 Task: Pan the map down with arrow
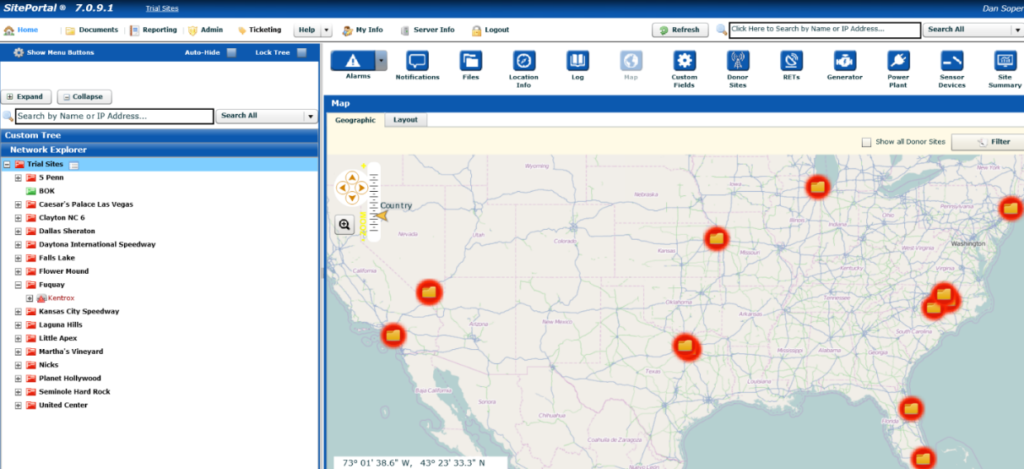pos(351,197)
